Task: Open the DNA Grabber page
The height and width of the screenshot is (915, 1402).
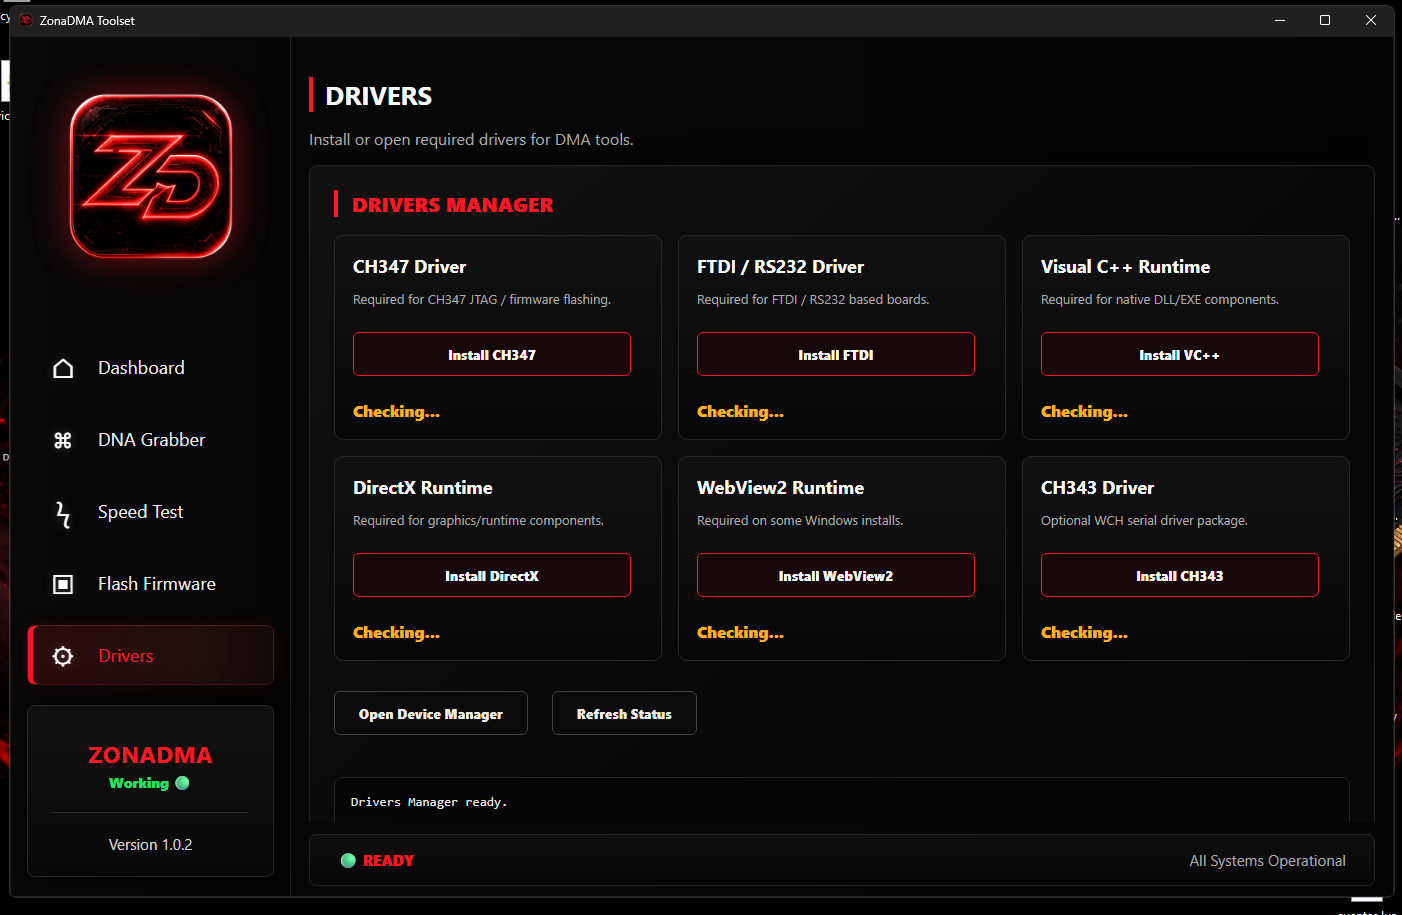Action: pos(151,440)
